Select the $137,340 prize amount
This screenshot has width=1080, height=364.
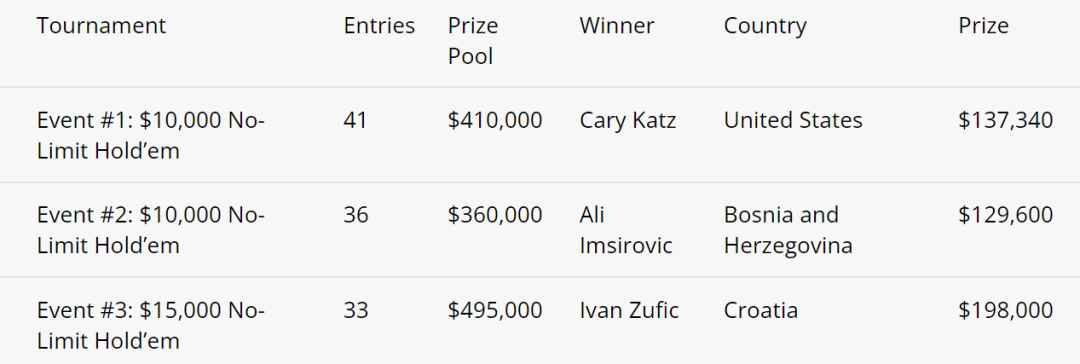[x=1006, y=121]
